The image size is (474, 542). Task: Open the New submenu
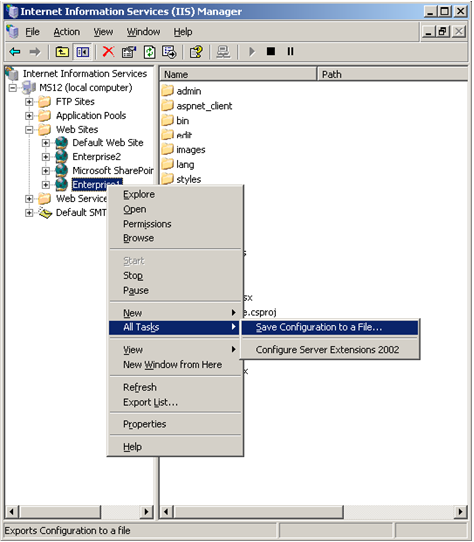(174, 313)
